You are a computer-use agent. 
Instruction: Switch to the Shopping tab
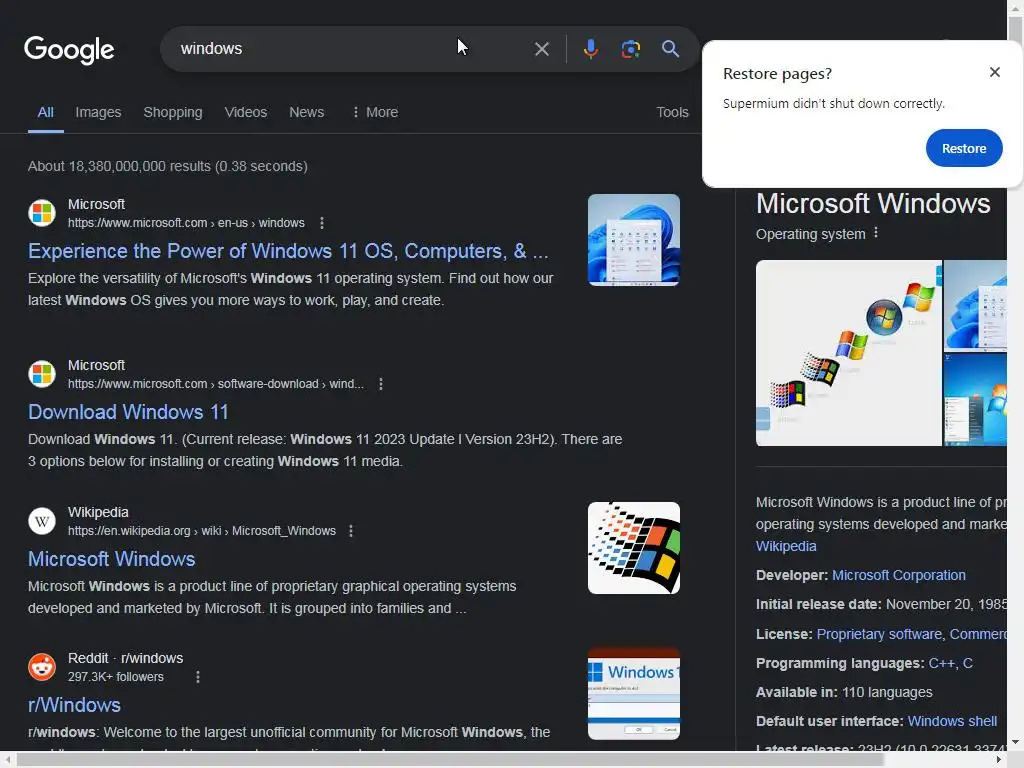point(173,112)
